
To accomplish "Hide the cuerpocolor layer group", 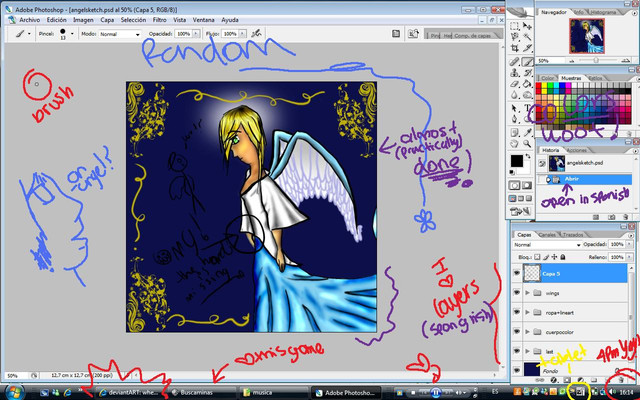I will click(x=517, y=331).
